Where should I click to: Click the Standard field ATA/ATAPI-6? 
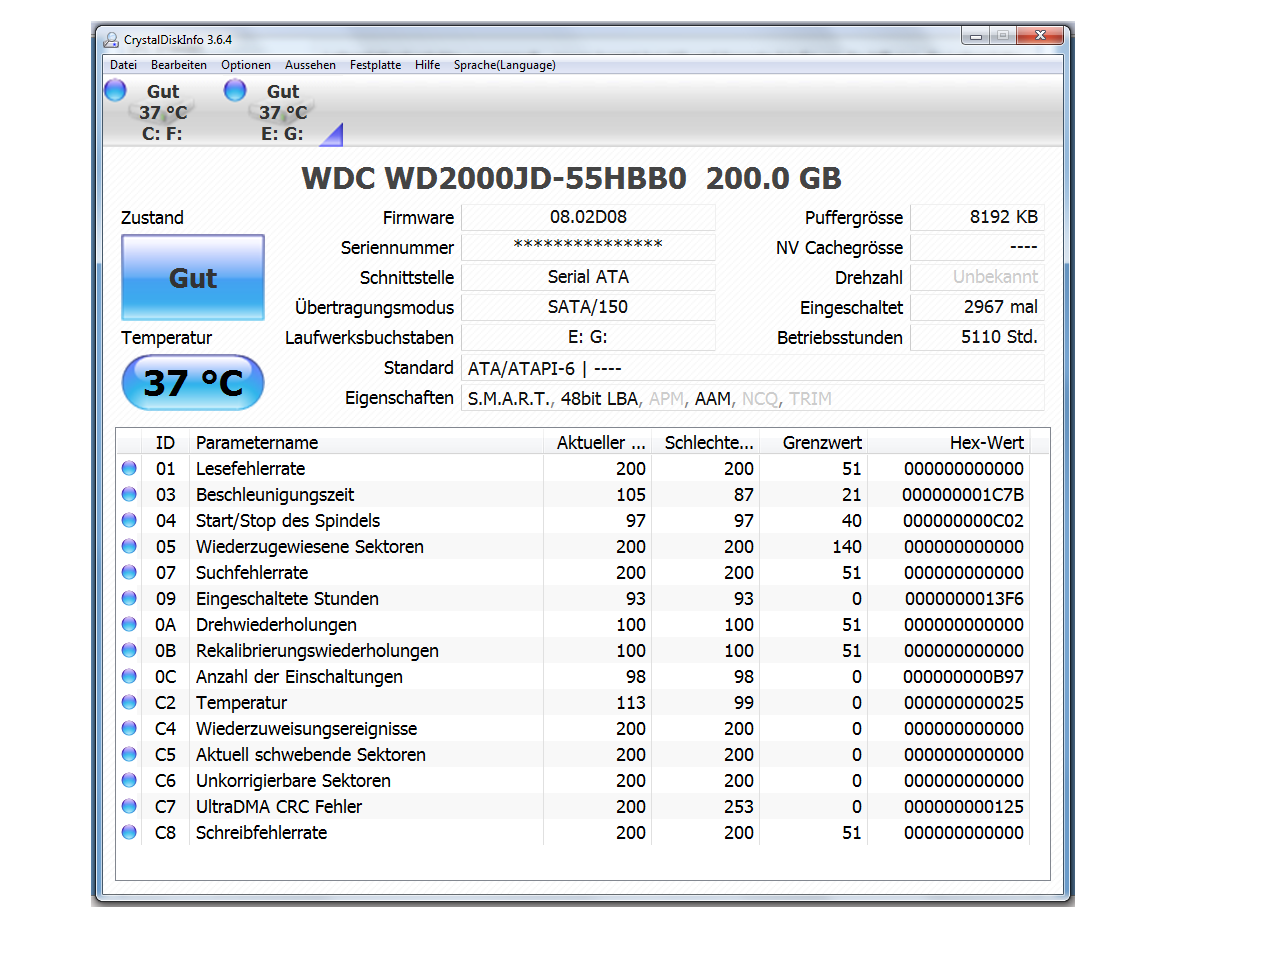(753, 368)
